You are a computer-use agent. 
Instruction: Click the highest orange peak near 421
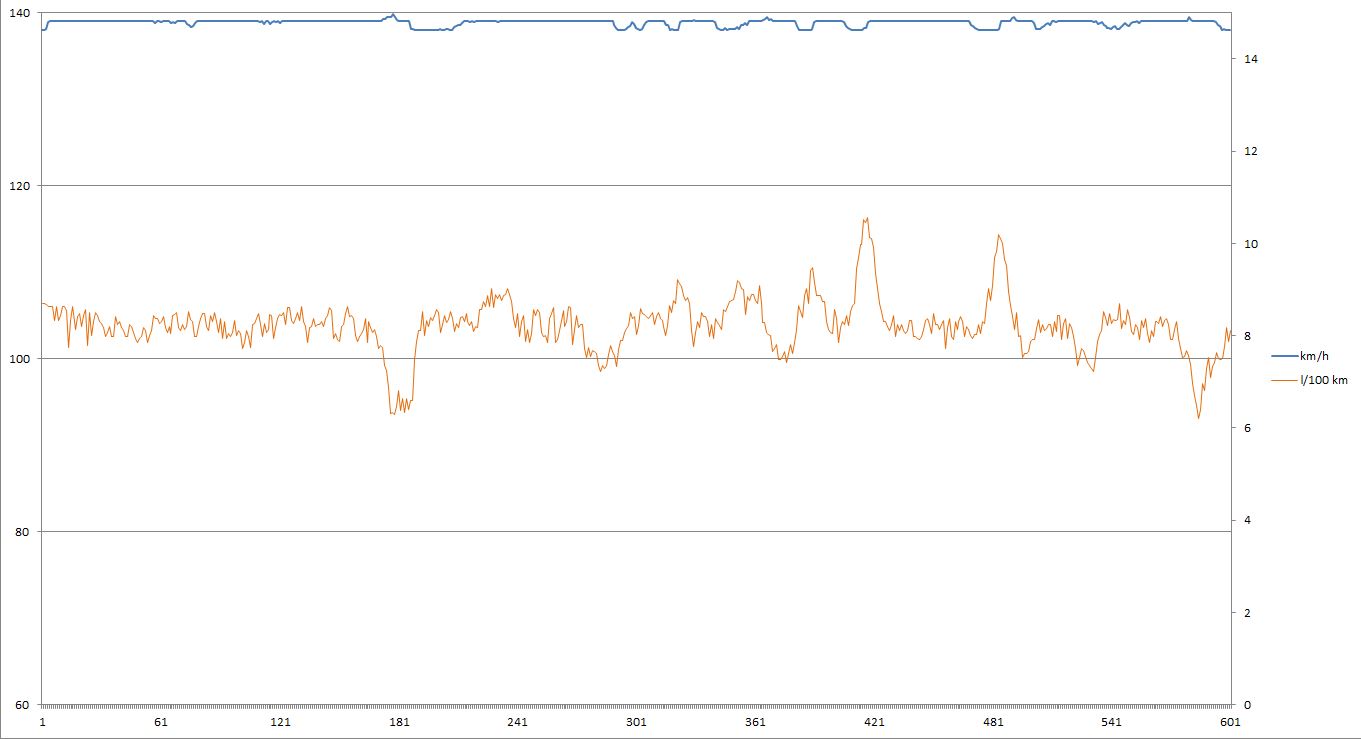point(865,219)
